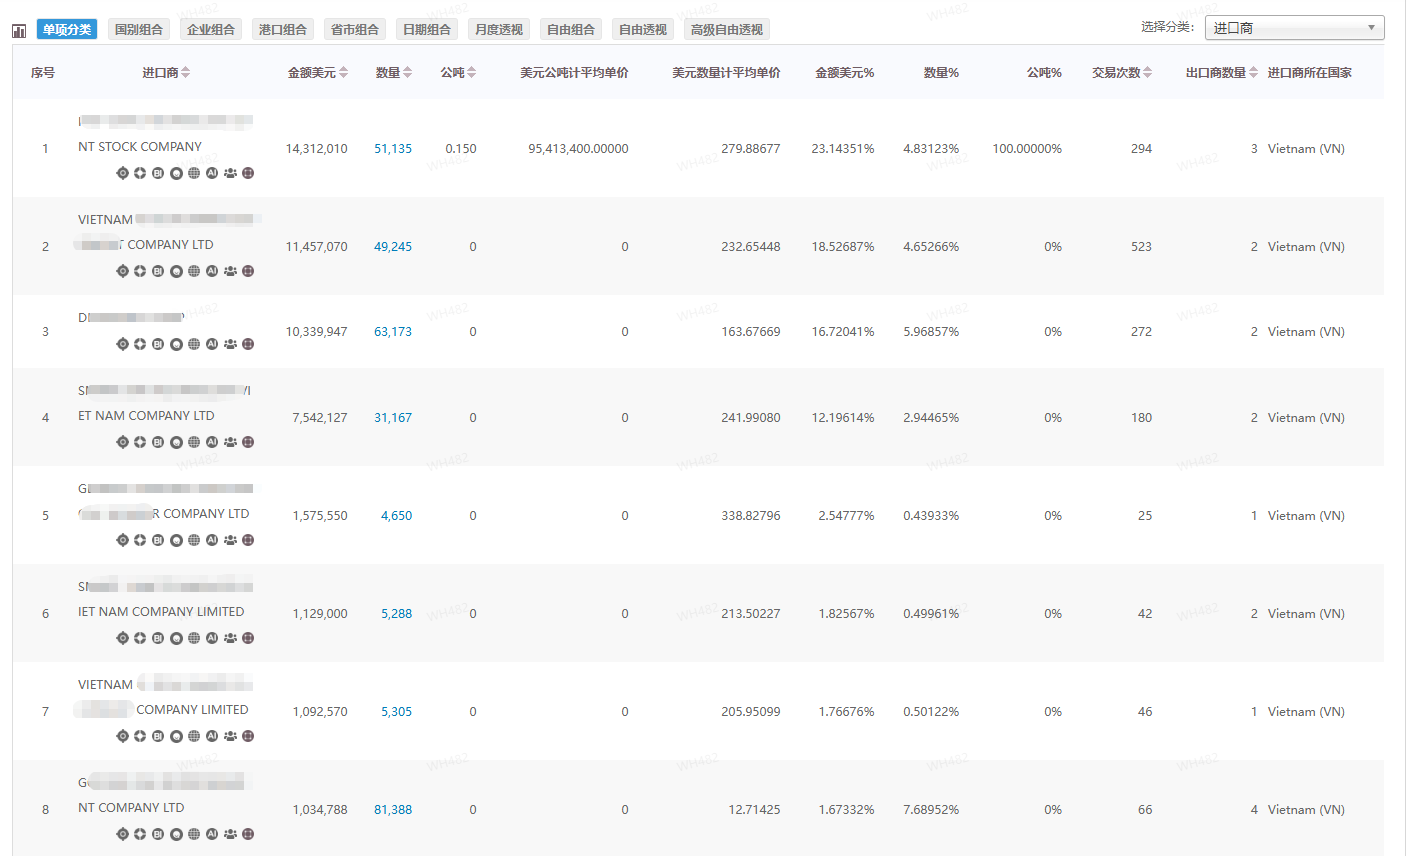Click the BI icon in row 2

tap(158, 271)
